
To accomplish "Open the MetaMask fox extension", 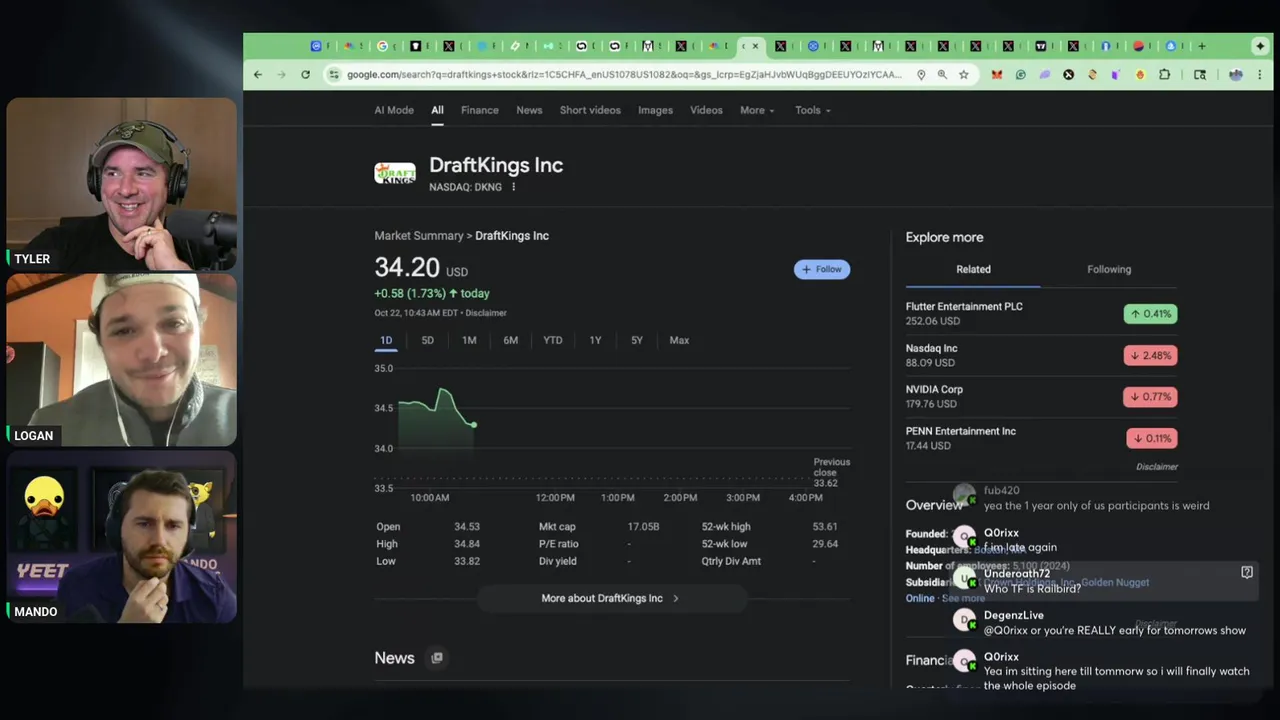I will coord(996,74).
